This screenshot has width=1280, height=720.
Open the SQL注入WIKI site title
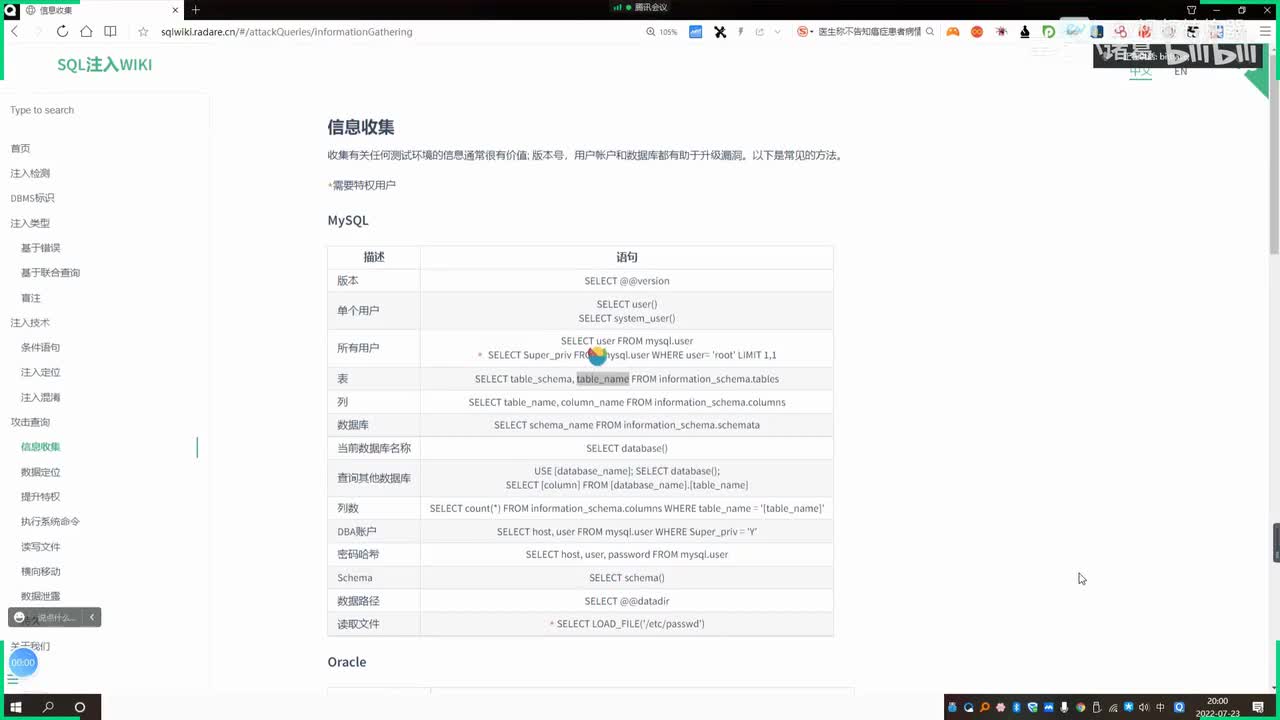[x=104, y=65]
